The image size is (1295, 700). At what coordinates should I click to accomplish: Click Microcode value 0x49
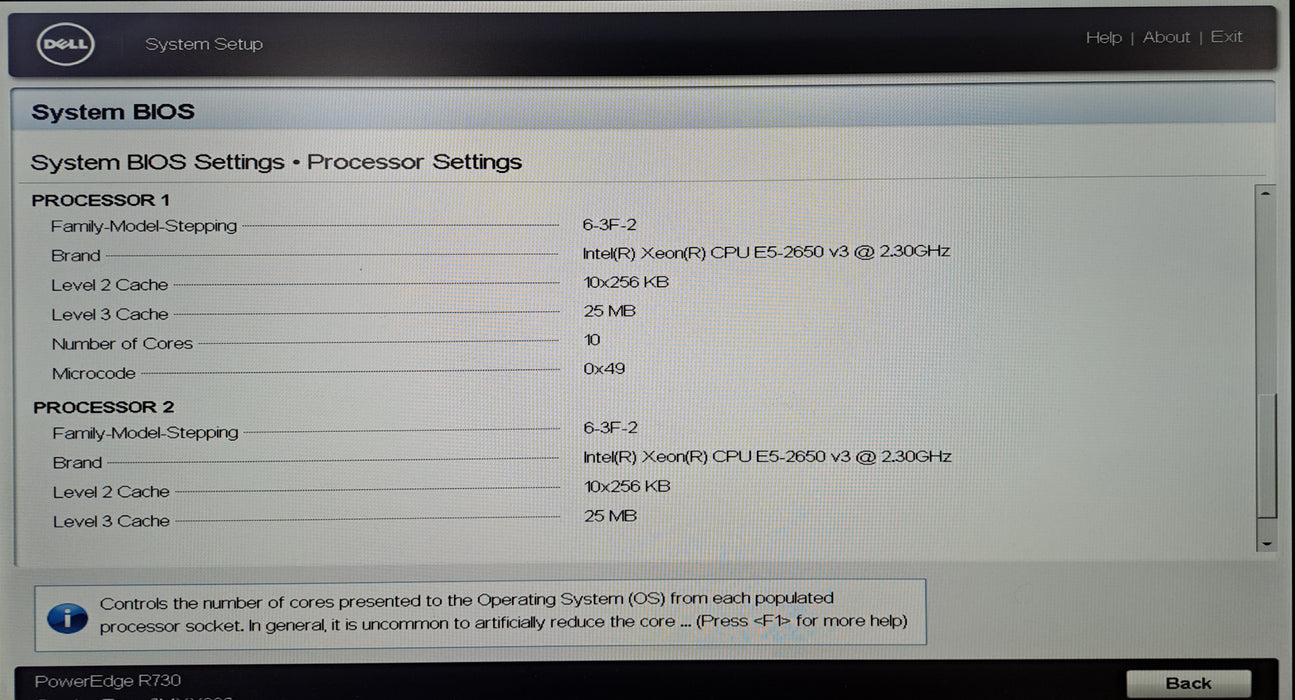tap(604, 368)
